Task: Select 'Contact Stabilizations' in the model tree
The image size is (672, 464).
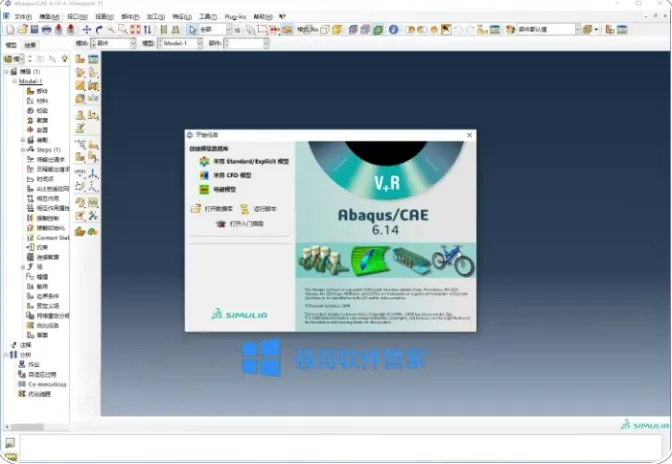Action: click(53, 237)
